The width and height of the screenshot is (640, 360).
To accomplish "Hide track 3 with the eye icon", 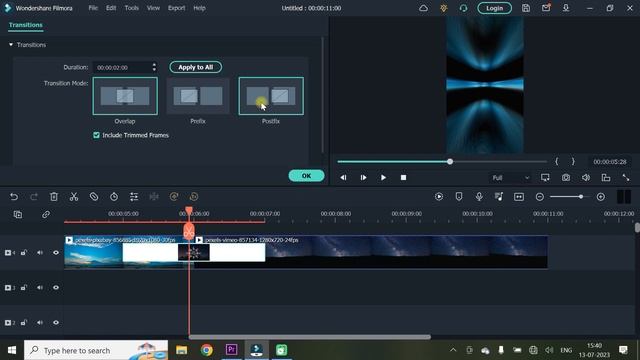I will [56, 288].
